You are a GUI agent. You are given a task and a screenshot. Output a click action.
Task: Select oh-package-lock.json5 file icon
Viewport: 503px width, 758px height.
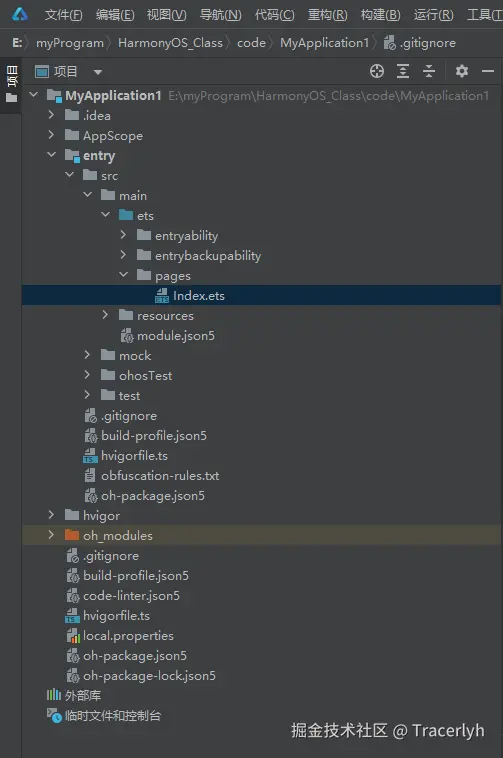coord(72,676)
